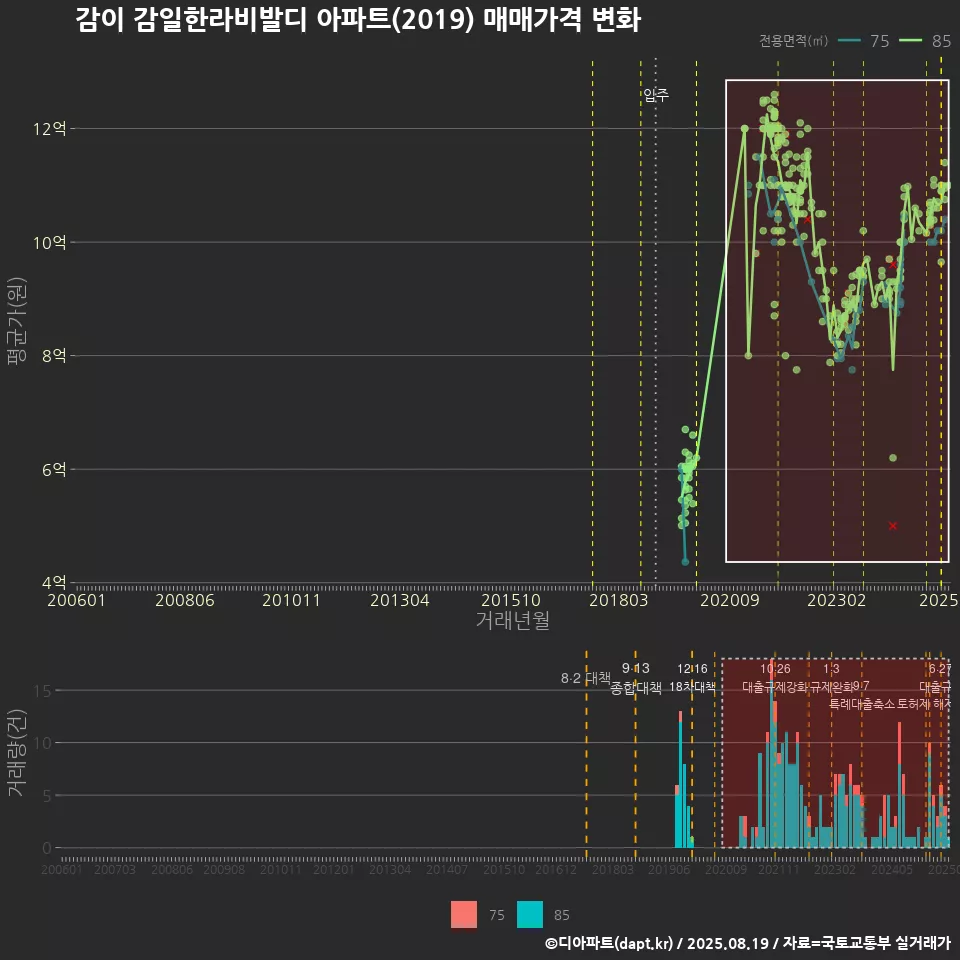Viewport: 960px width, 960px height.
Task: Click the 10·26 대출규제강화 policy label
Action: tap(776, 678)
